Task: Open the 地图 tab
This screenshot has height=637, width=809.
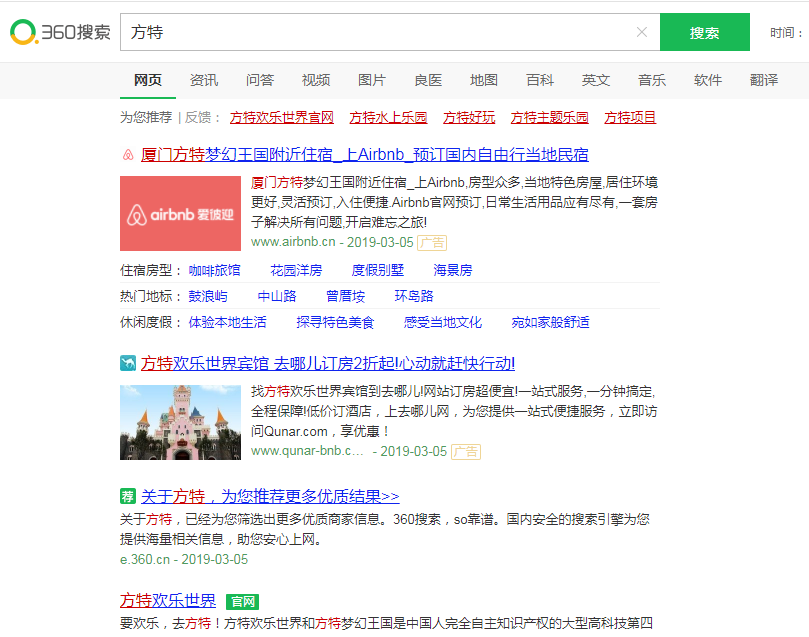Action: pos(484,80)
